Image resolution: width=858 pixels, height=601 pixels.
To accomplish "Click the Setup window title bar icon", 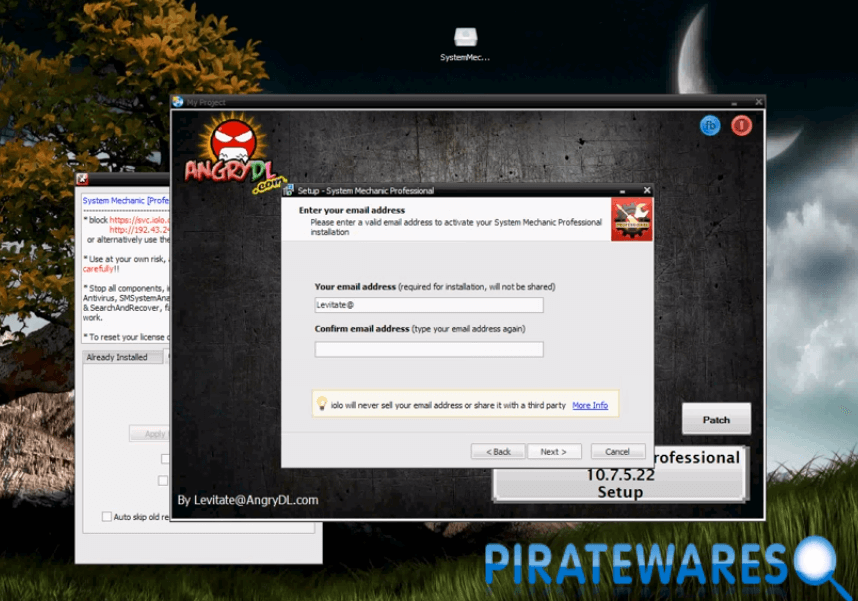I will [289, 190].
